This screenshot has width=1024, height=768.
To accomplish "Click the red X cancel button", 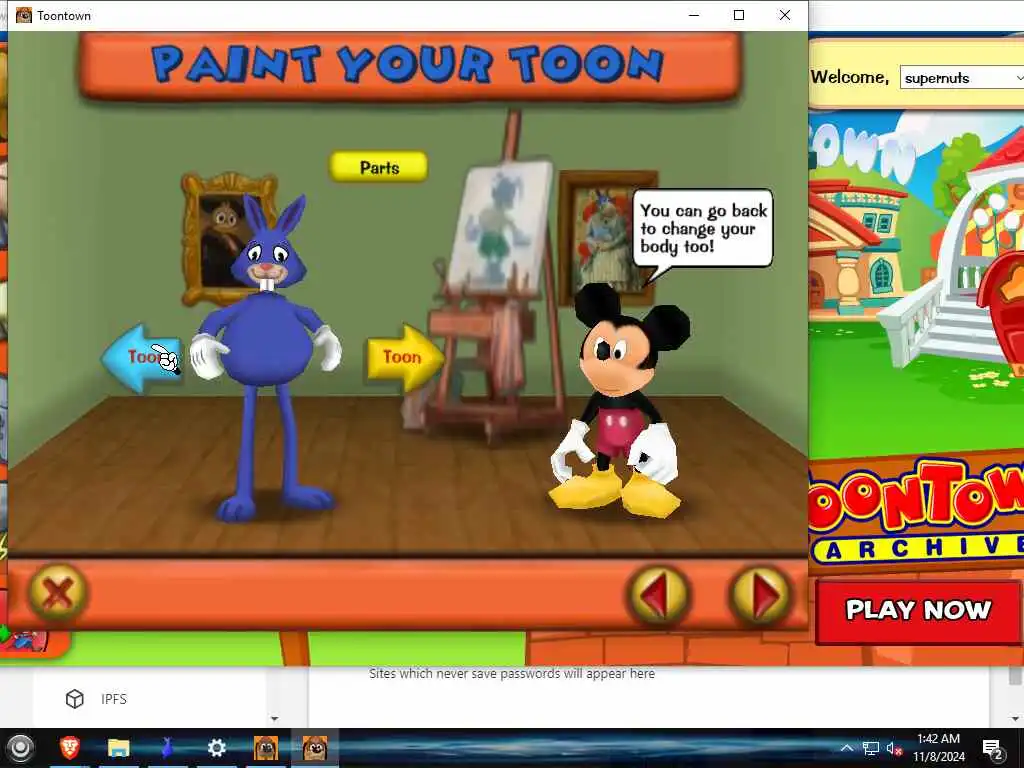I will [57, 593].
